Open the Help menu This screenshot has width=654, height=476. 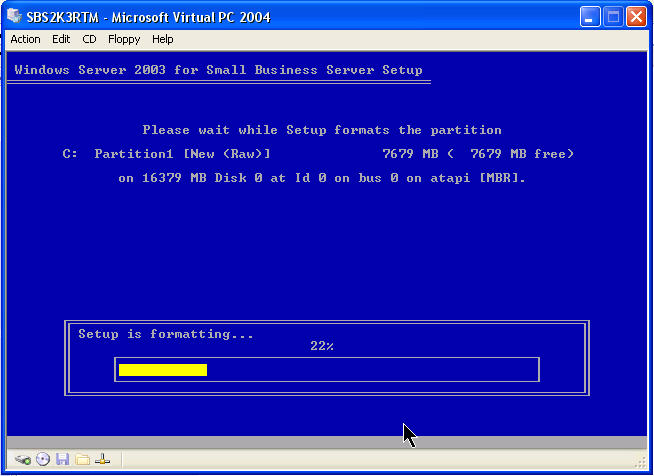click(162, 39)
